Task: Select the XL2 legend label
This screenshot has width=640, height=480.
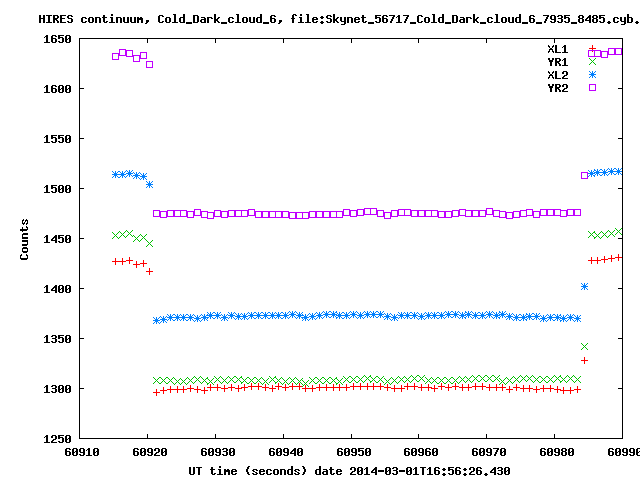Action: point(558,76)
